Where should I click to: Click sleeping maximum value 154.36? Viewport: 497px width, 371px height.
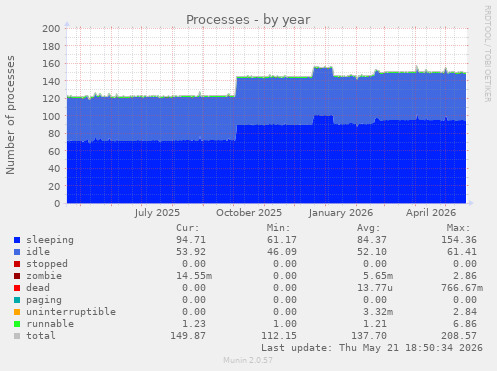click(x=459, y=240)
